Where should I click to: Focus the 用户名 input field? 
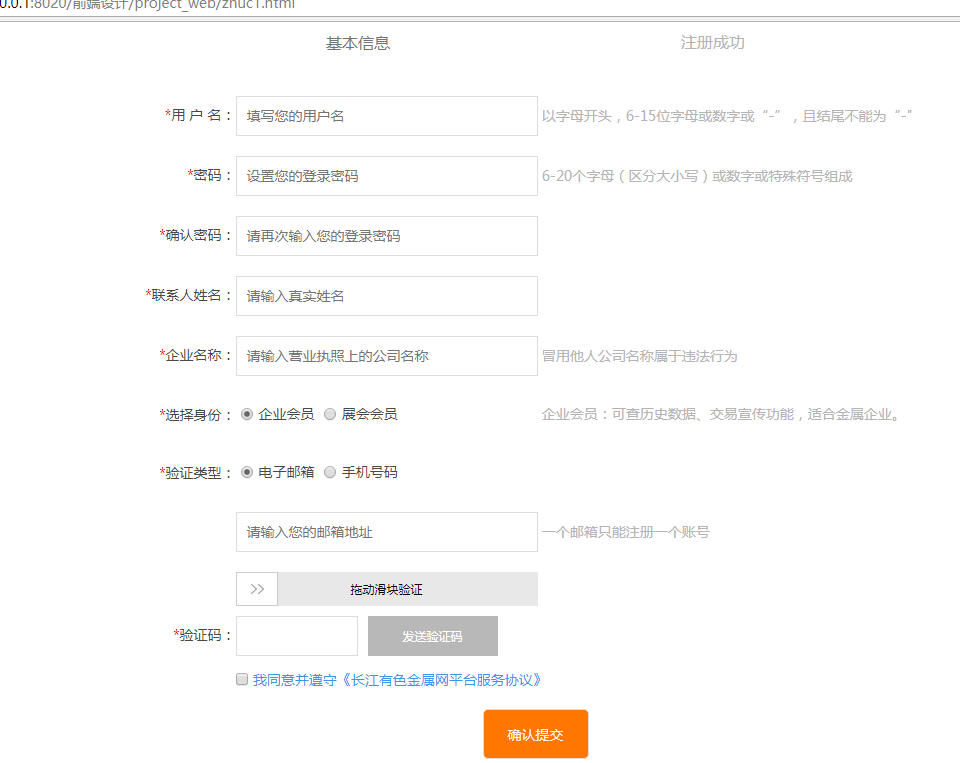386,116
